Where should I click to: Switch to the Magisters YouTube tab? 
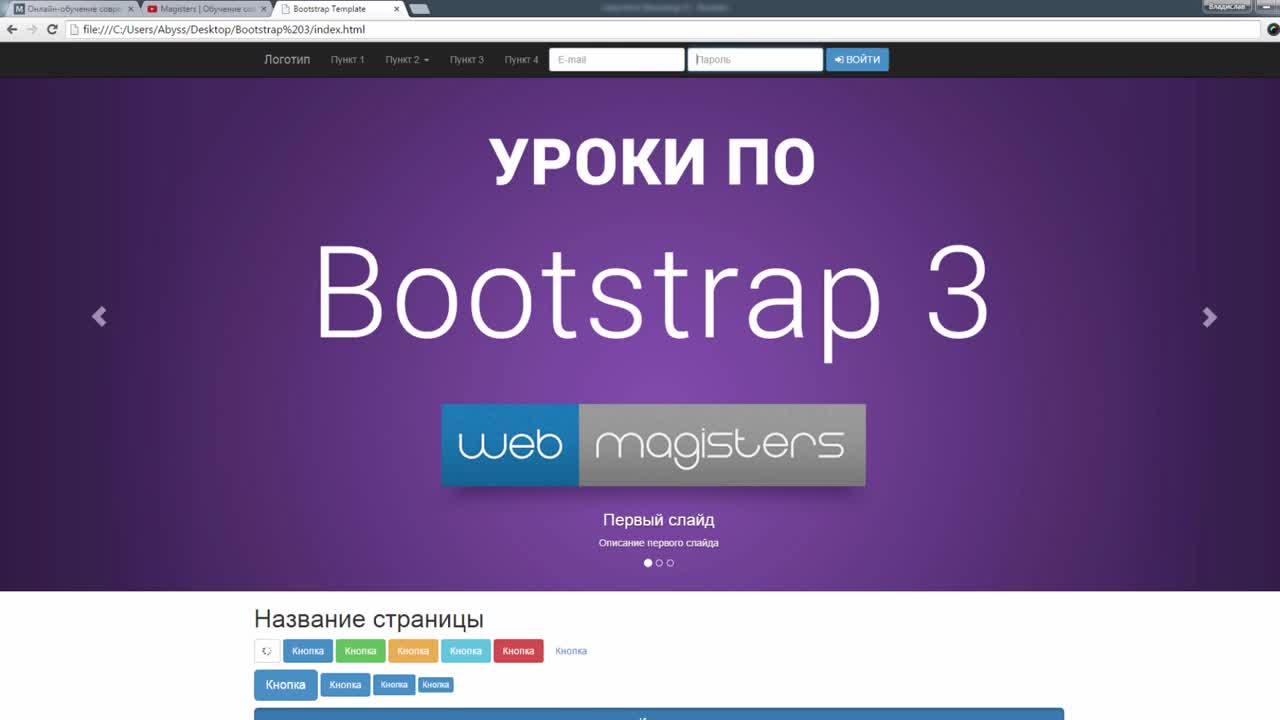pos(207,9)
